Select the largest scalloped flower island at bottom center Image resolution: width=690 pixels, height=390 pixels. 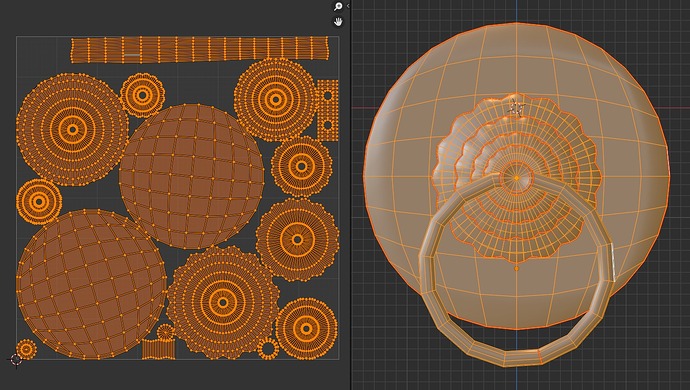[223, 302]
